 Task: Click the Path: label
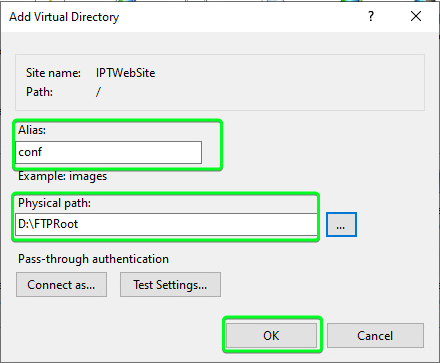39,92
